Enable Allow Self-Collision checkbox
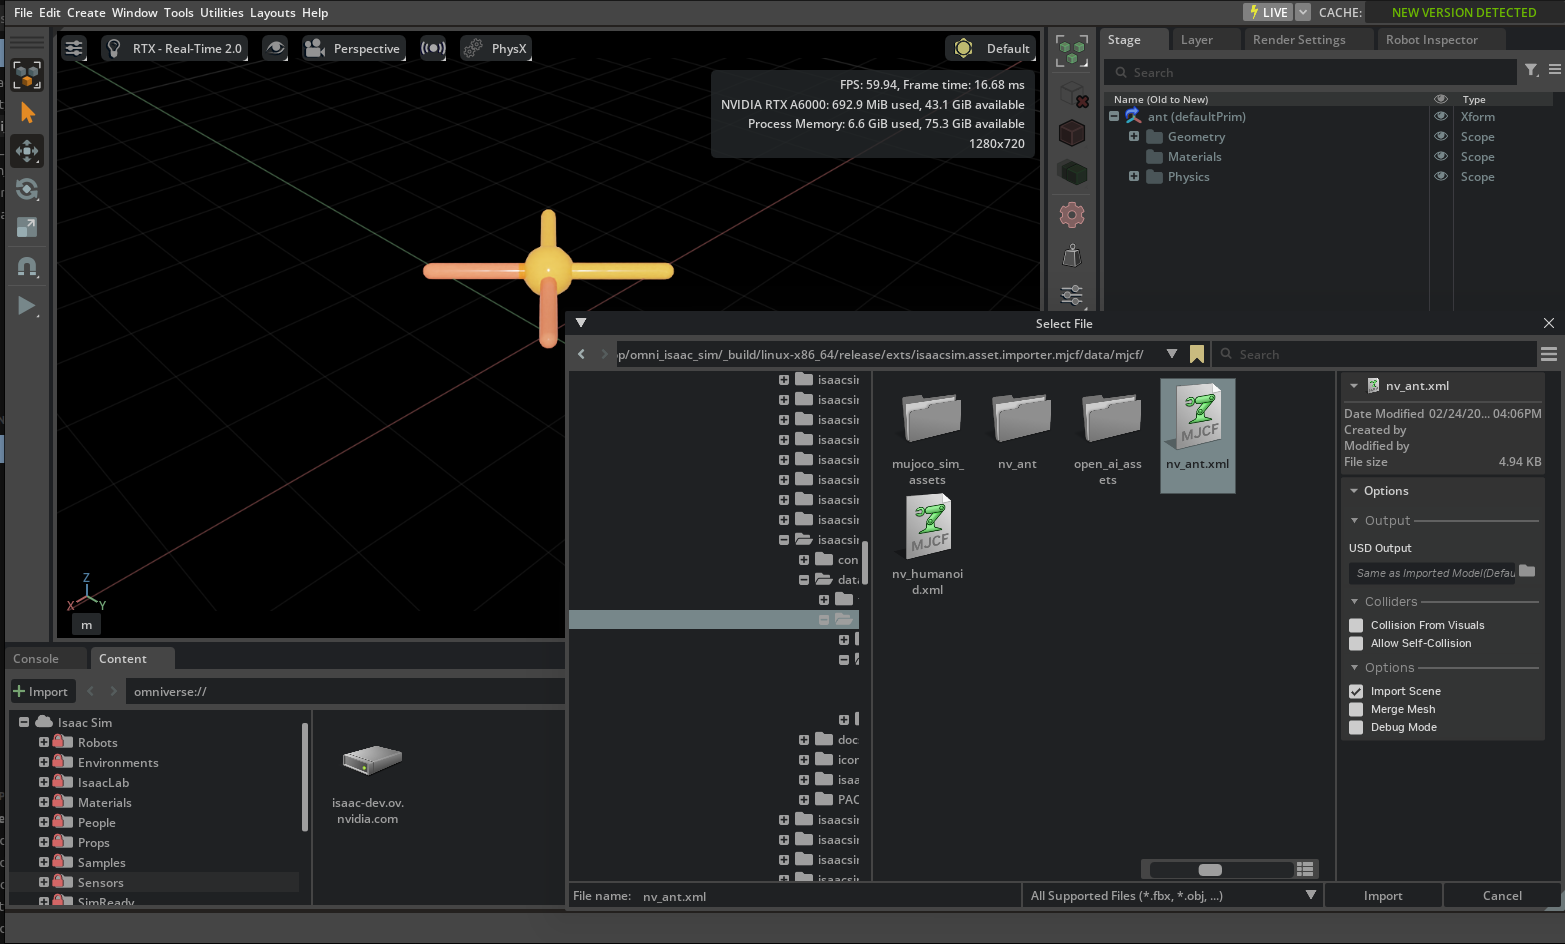The image size is (1565, 944). coord(1356,644)
